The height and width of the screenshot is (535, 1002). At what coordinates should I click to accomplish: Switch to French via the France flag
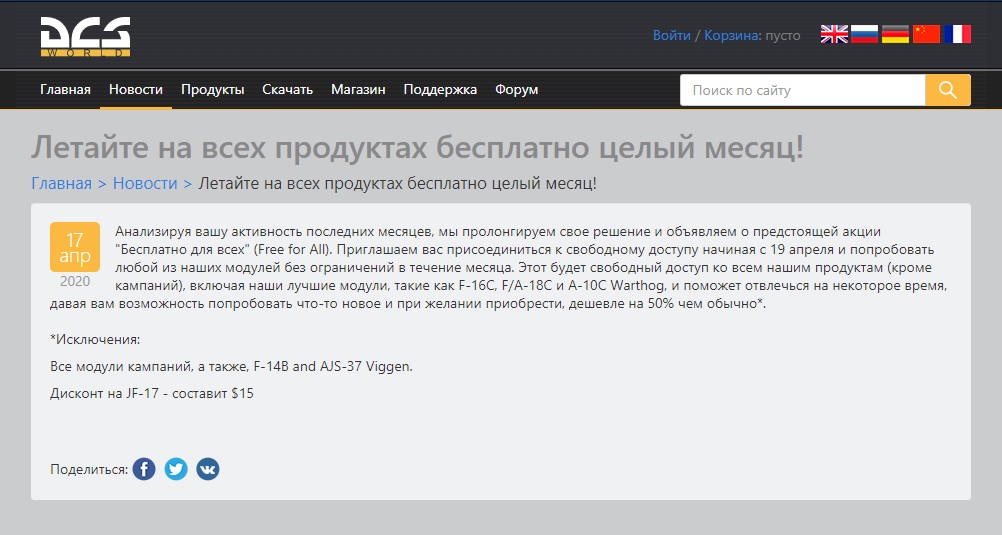click(x=957, y=35)
